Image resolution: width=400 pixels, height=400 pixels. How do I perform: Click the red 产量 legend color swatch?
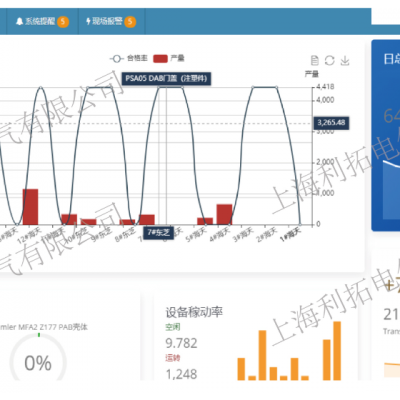pyautogui.click(x=160, y=59)
